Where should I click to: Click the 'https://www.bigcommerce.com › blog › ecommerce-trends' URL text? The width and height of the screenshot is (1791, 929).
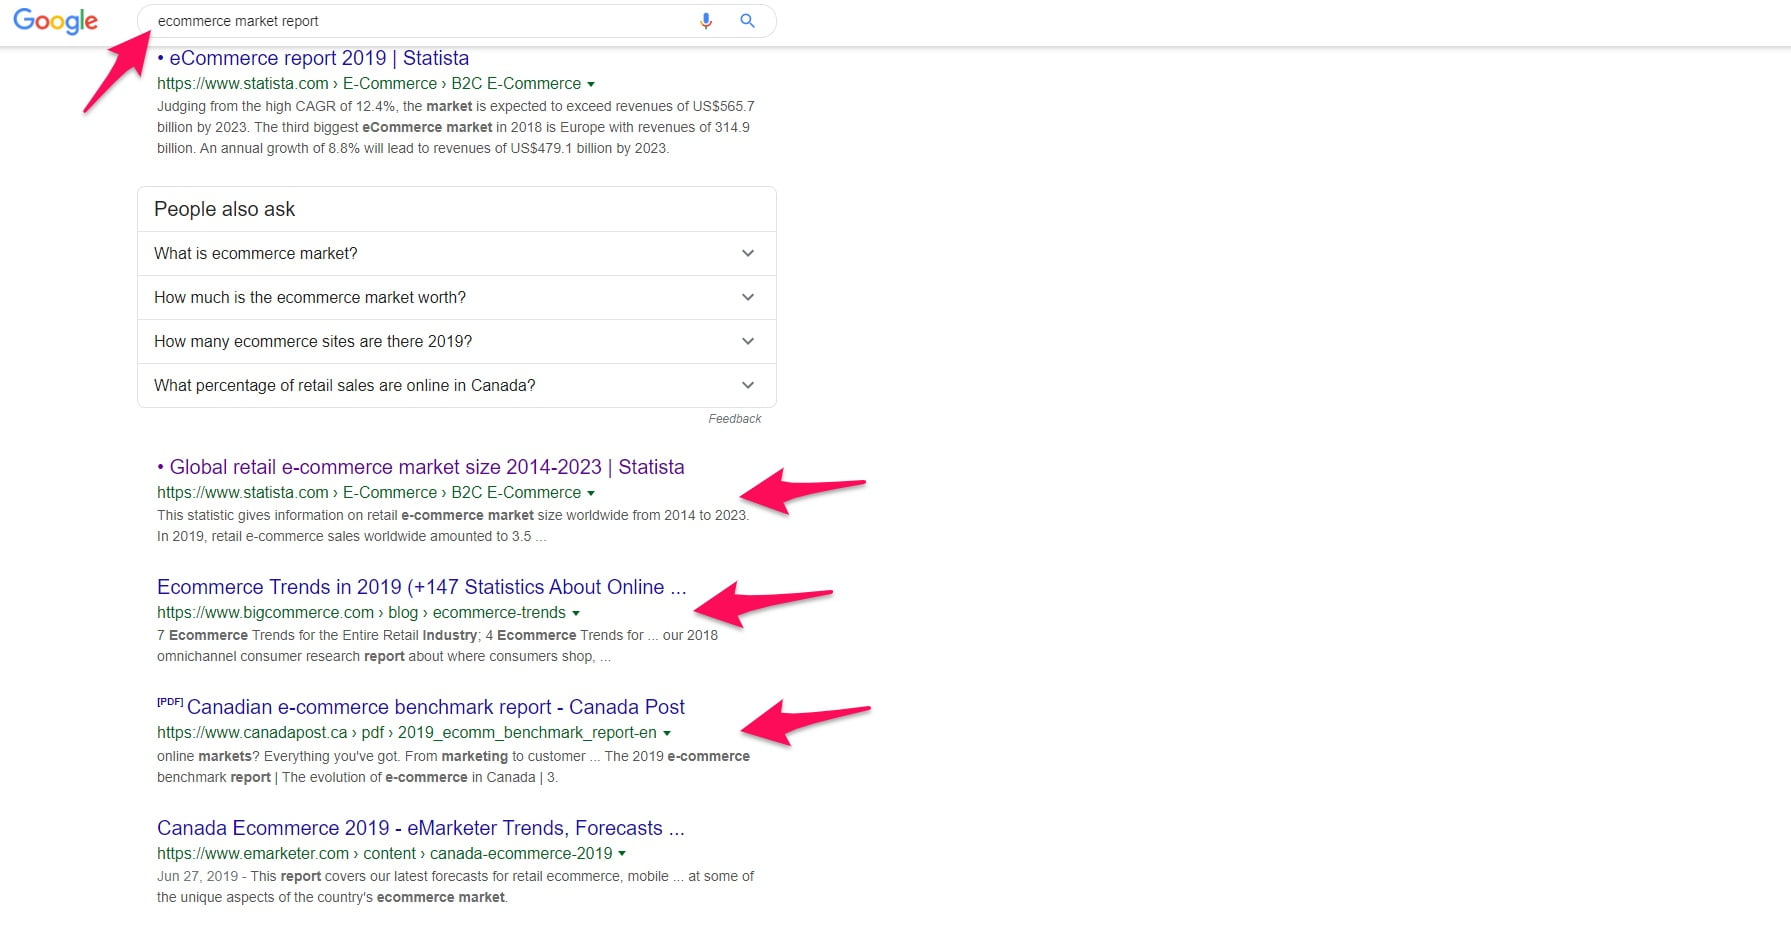[x=361, y=612]
